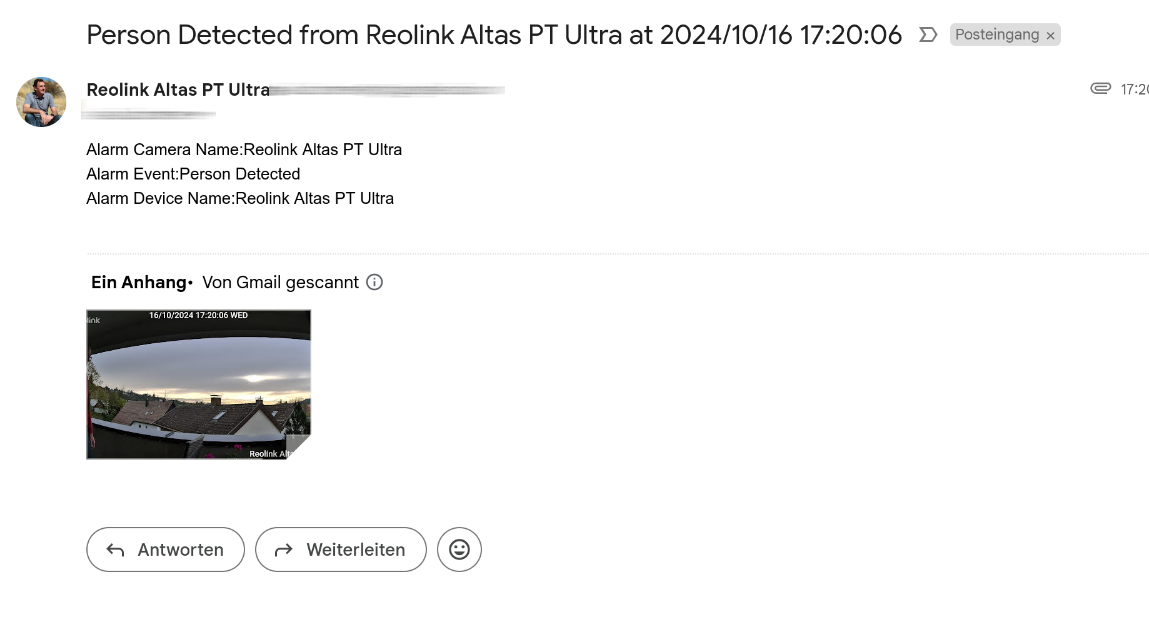Click the "Von Gmail gescannt" text
Screen dimensions: 1149x629
click(280, 282)
